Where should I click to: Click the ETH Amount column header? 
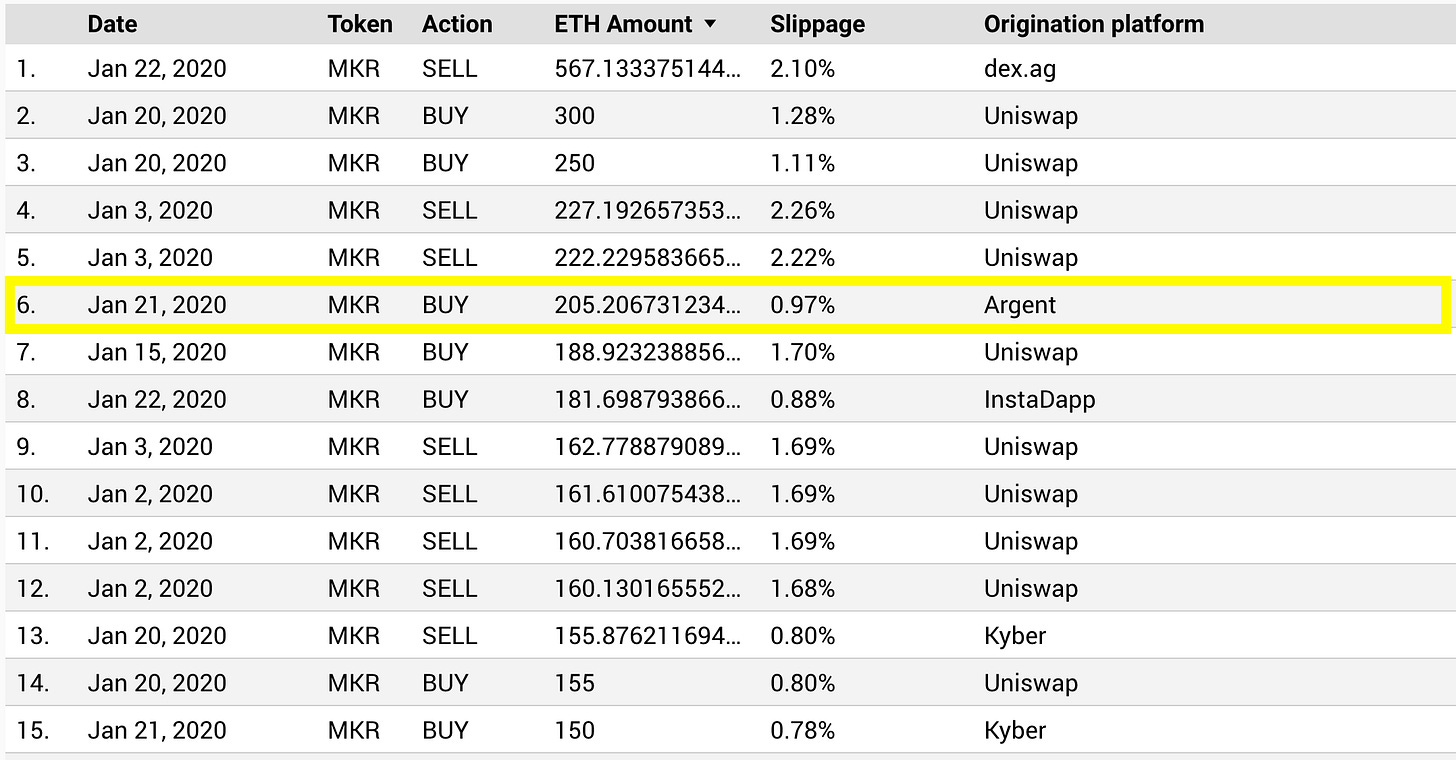click(623, 24)
